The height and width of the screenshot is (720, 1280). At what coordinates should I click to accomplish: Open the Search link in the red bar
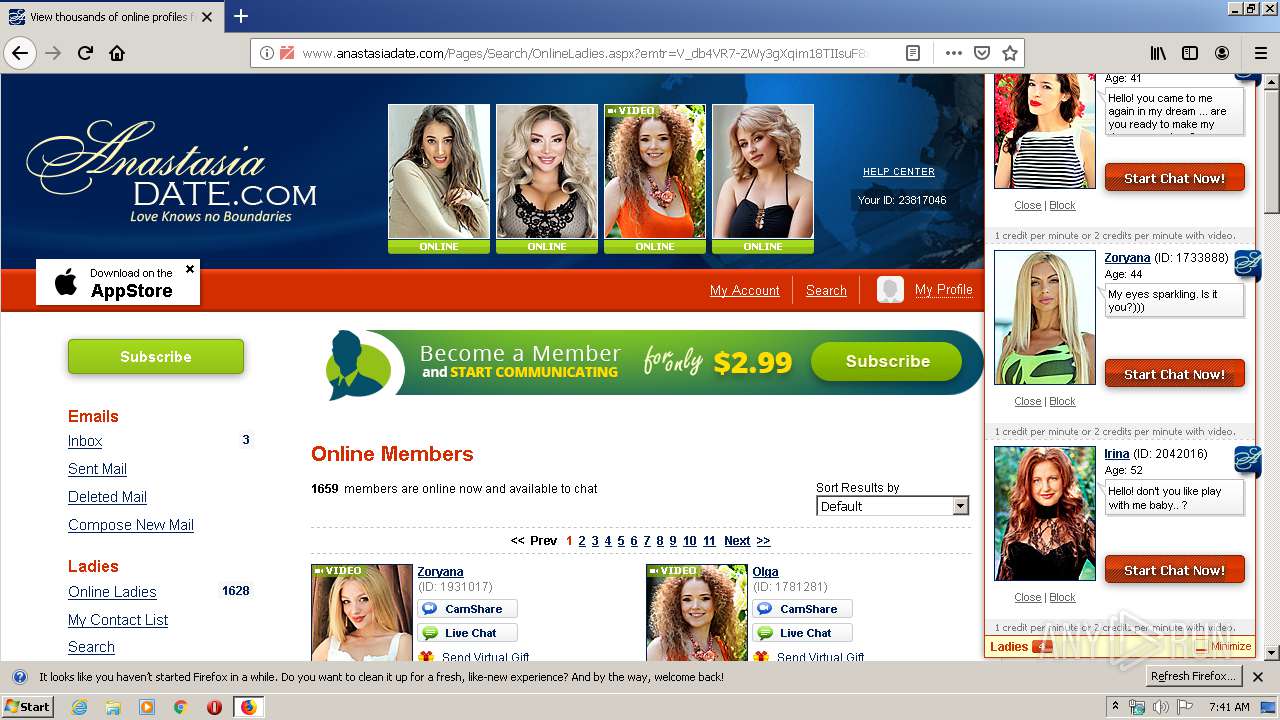click(826, 290)
